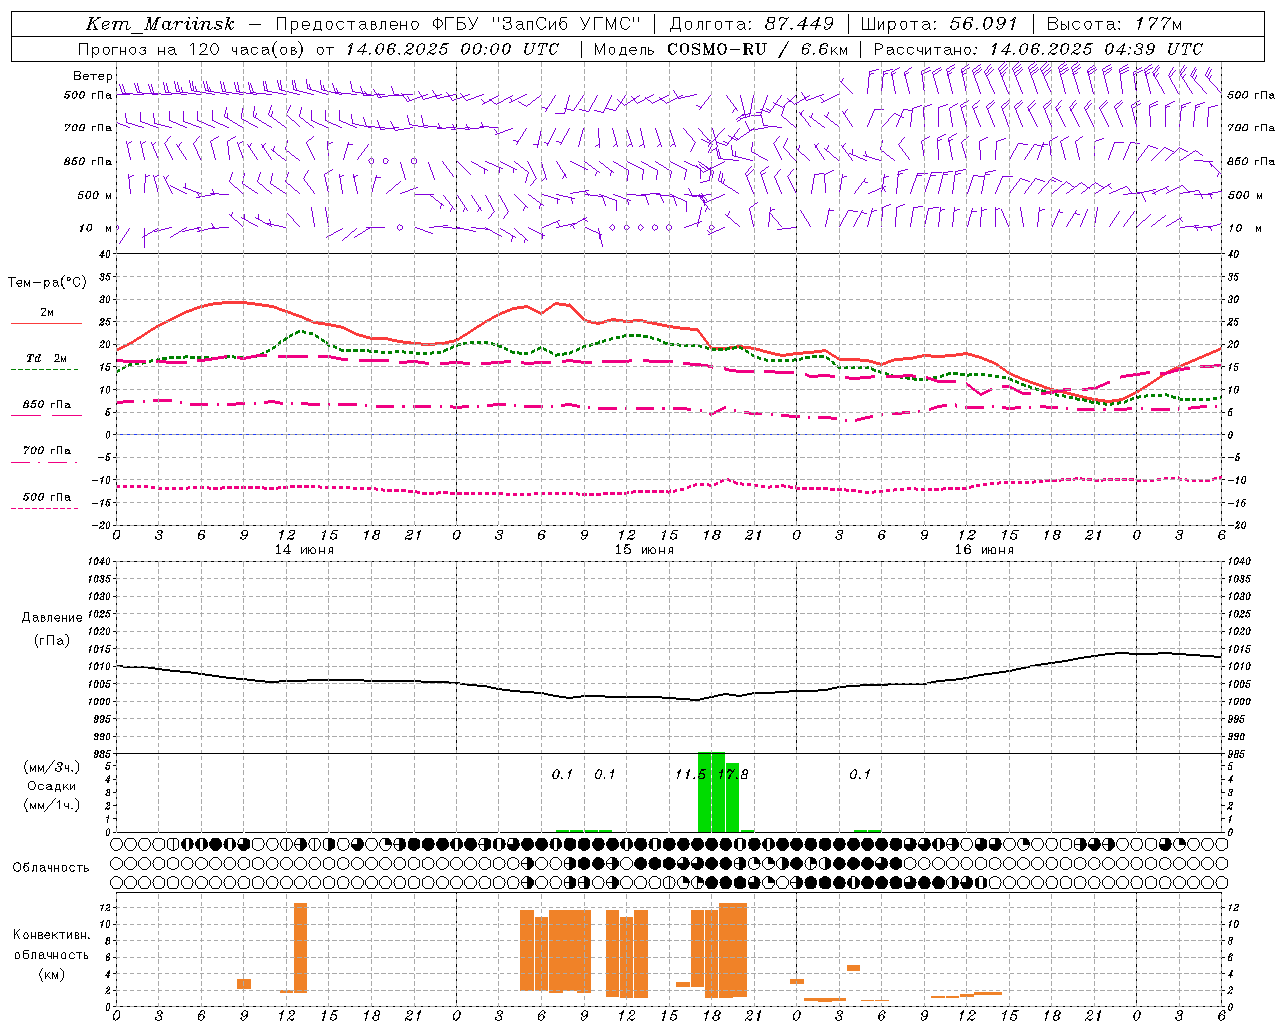Click the Ветер wind panel label
1280x1024 pixels.
point(93,76)
